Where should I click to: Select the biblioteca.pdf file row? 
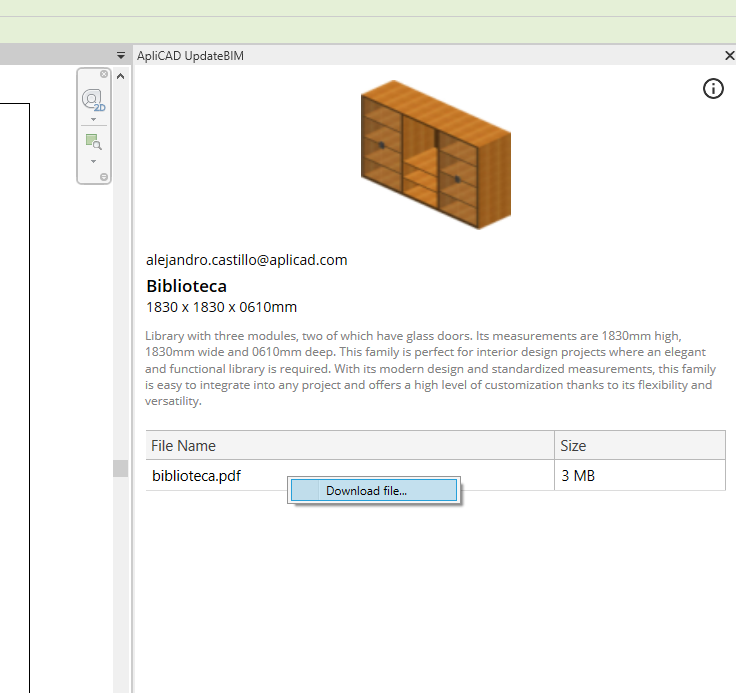pos(436,475)
